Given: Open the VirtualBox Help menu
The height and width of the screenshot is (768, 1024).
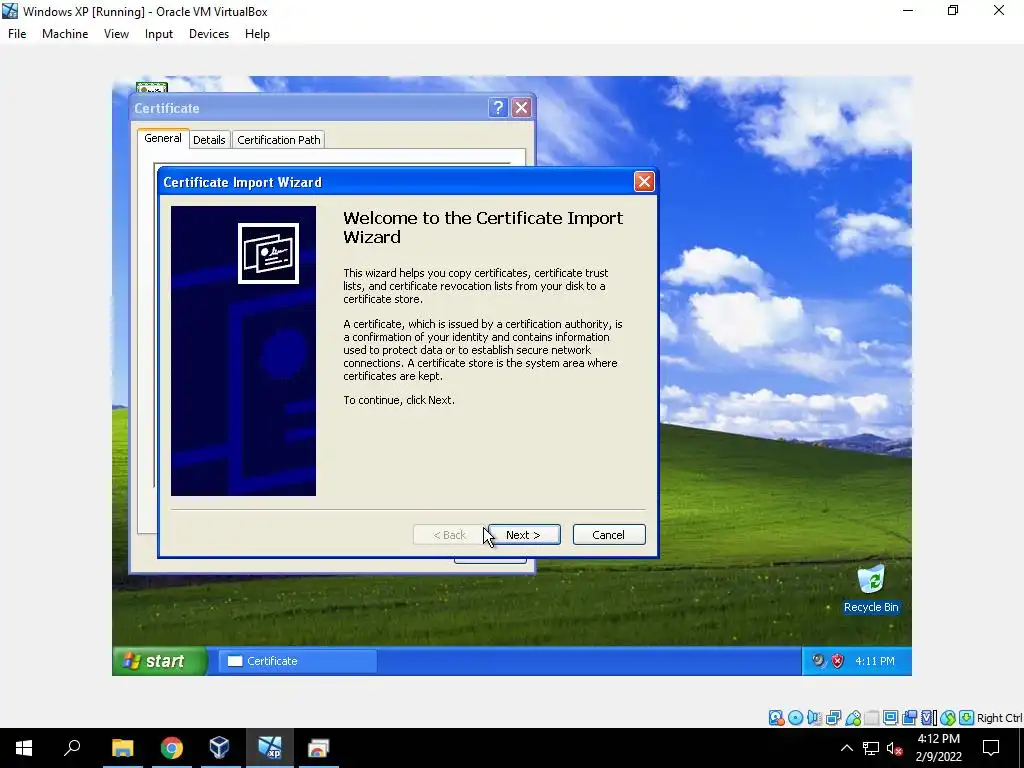Looking at the screenshot, I should pyautogui.click(x=257, y=34).
